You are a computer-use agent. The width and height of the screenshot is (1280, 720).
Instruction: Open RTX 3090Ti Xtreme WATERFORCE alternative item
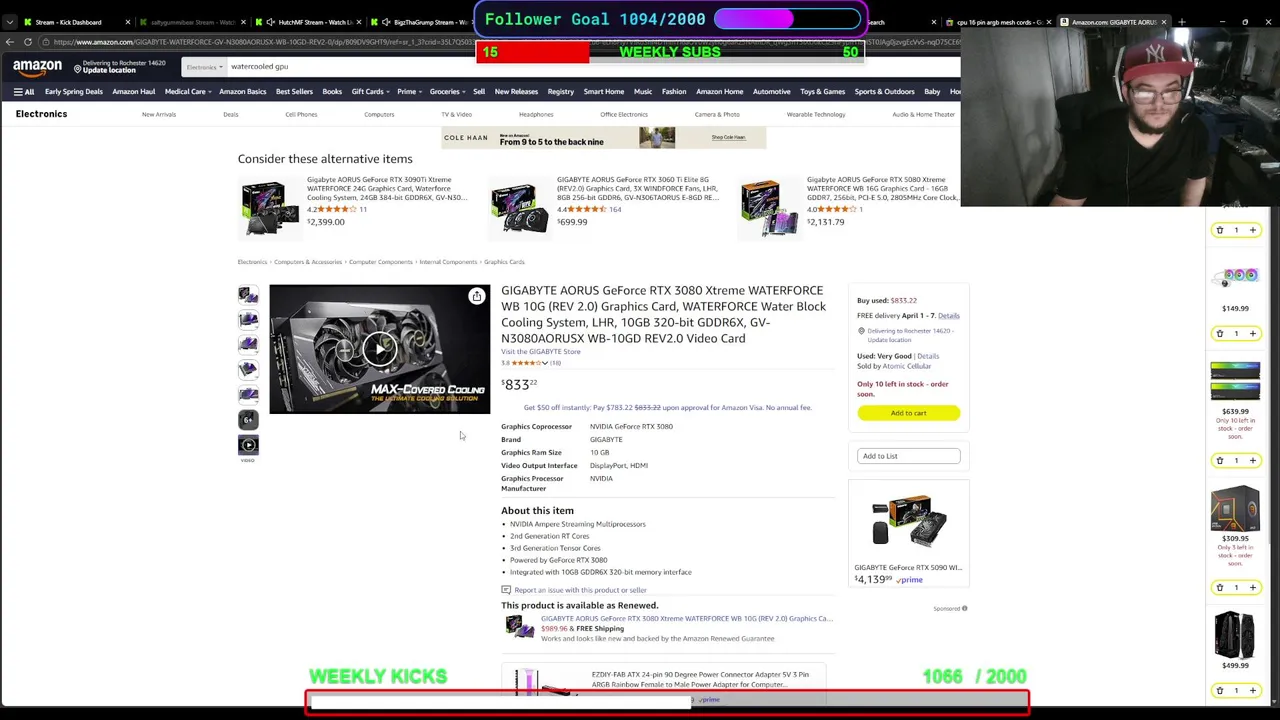pyautogui.click(x=386, y=188)
